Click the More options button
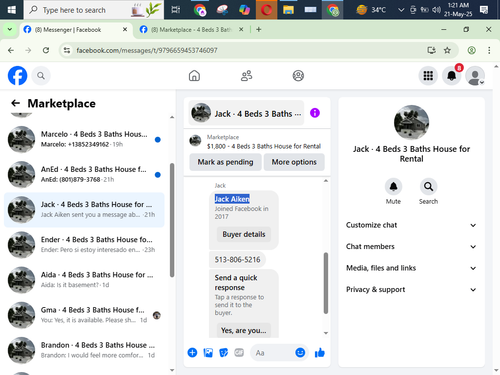This screenshot has width=500, height=375. point(294,162)
